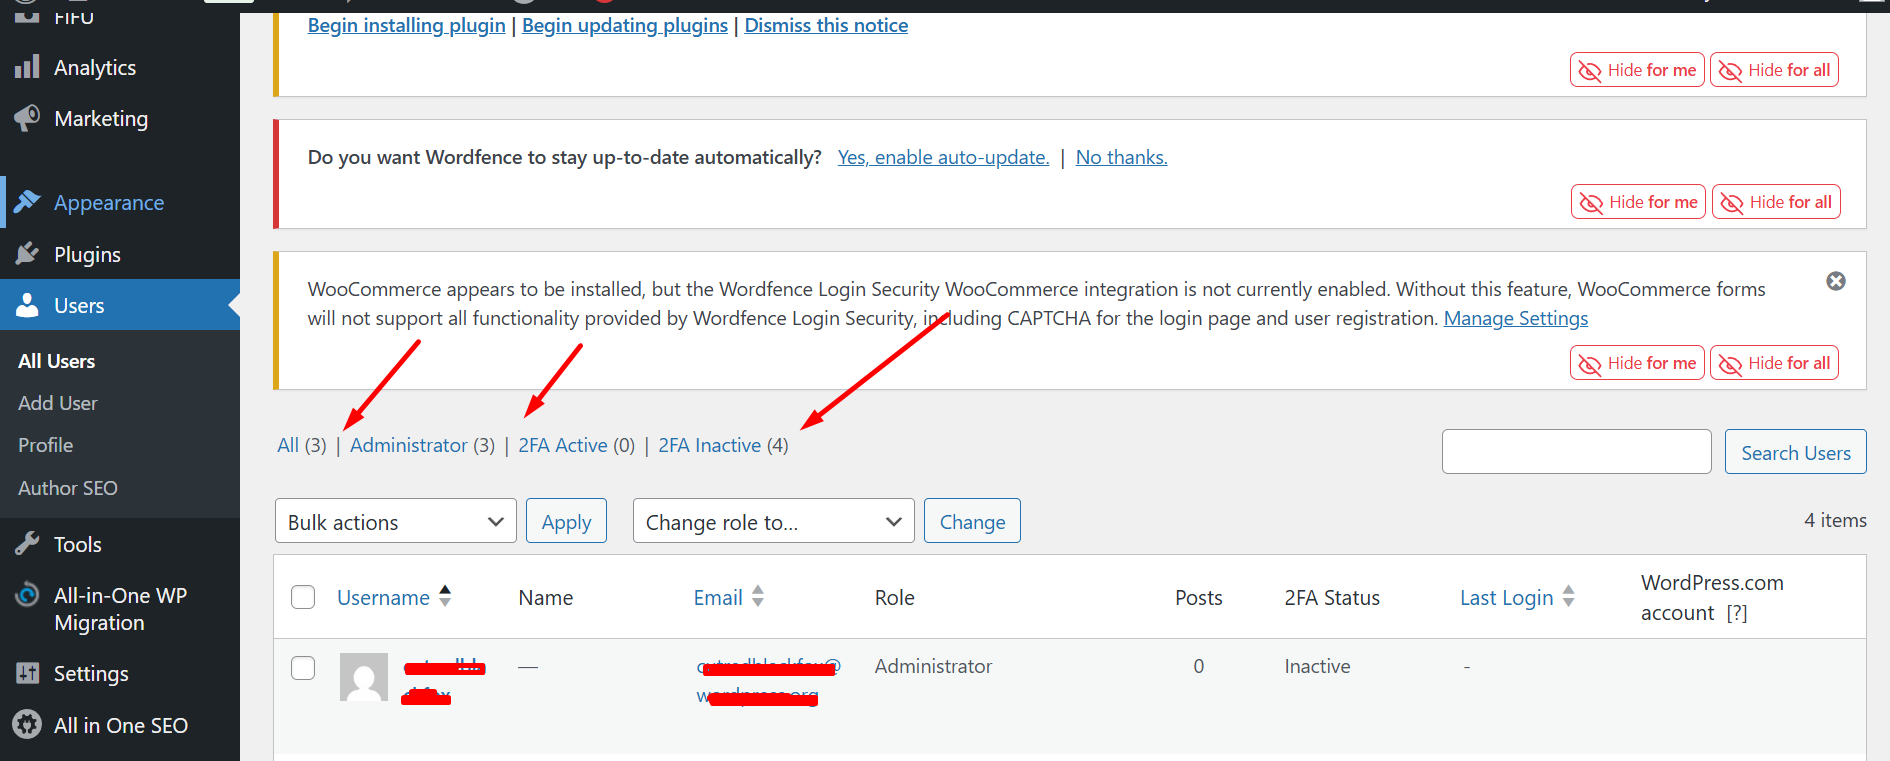Focus the user search text field
The height and width of the screenshot is (761, 1890).
(x=1576, y=452)
